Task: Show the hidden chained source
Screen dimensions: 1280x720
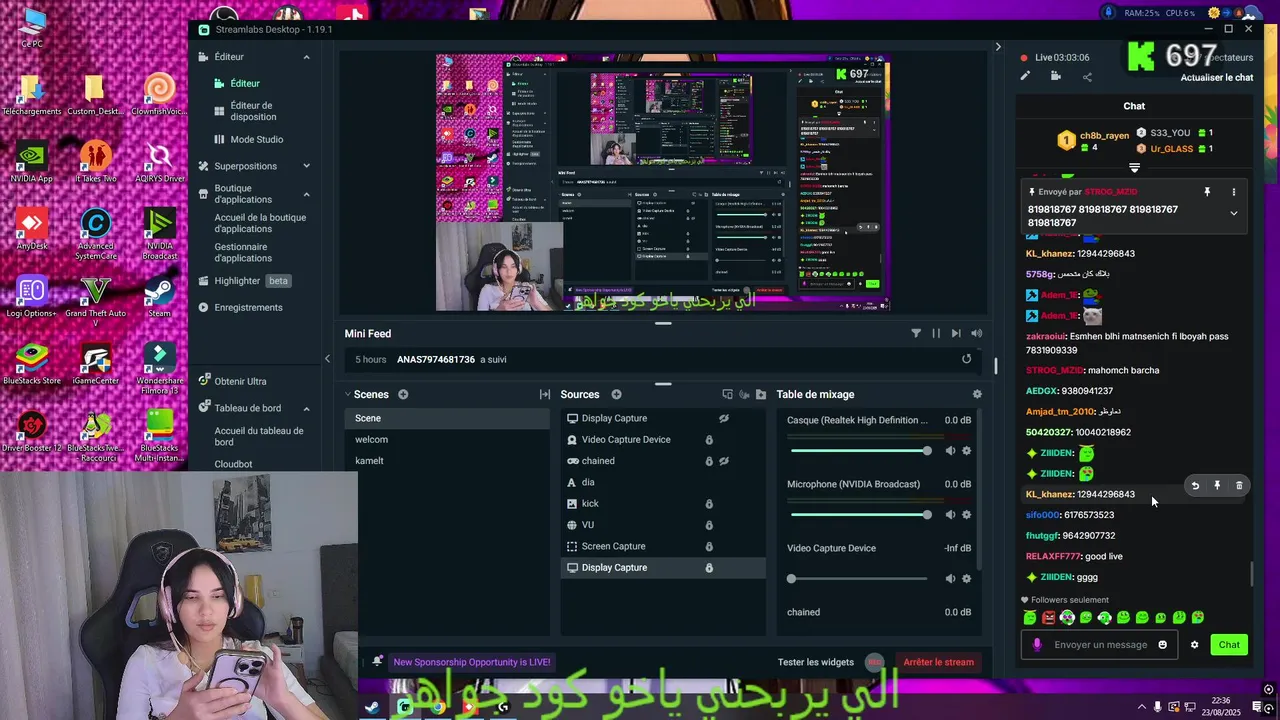Action: tap(724, 461)
